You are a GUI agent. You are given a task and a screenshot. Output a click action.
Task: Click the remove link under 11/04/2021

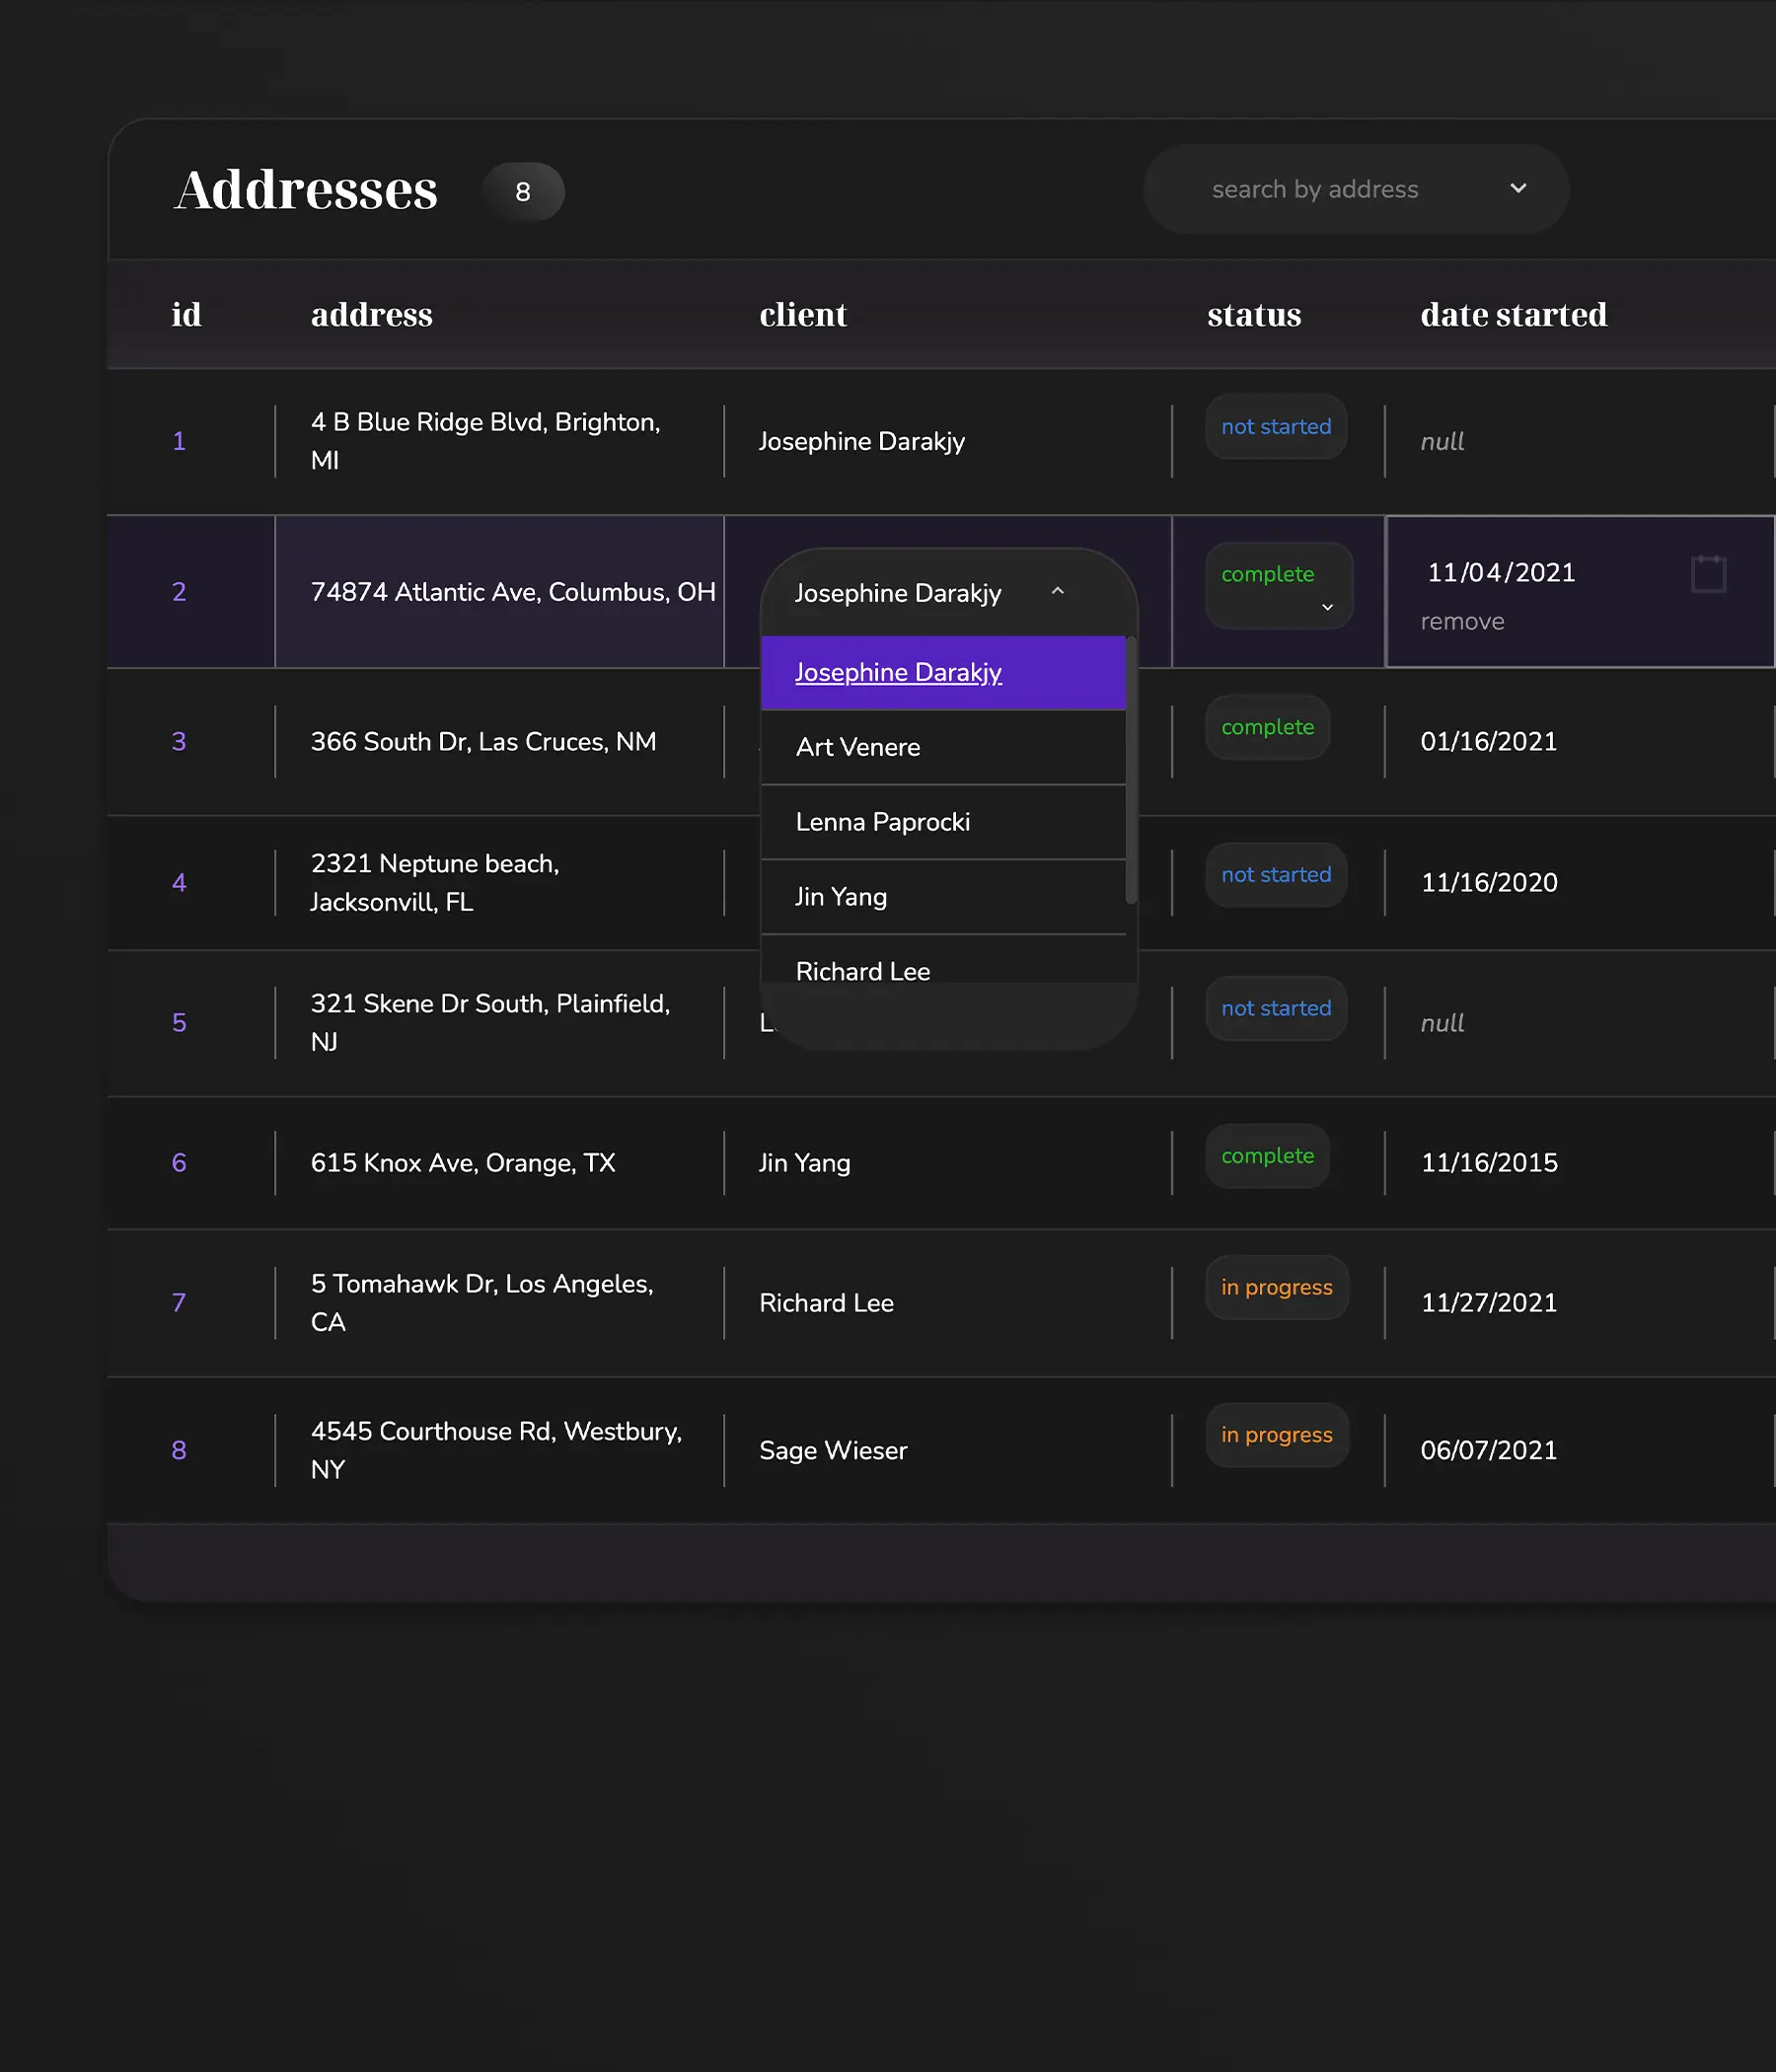click(x=1462, y=621)
